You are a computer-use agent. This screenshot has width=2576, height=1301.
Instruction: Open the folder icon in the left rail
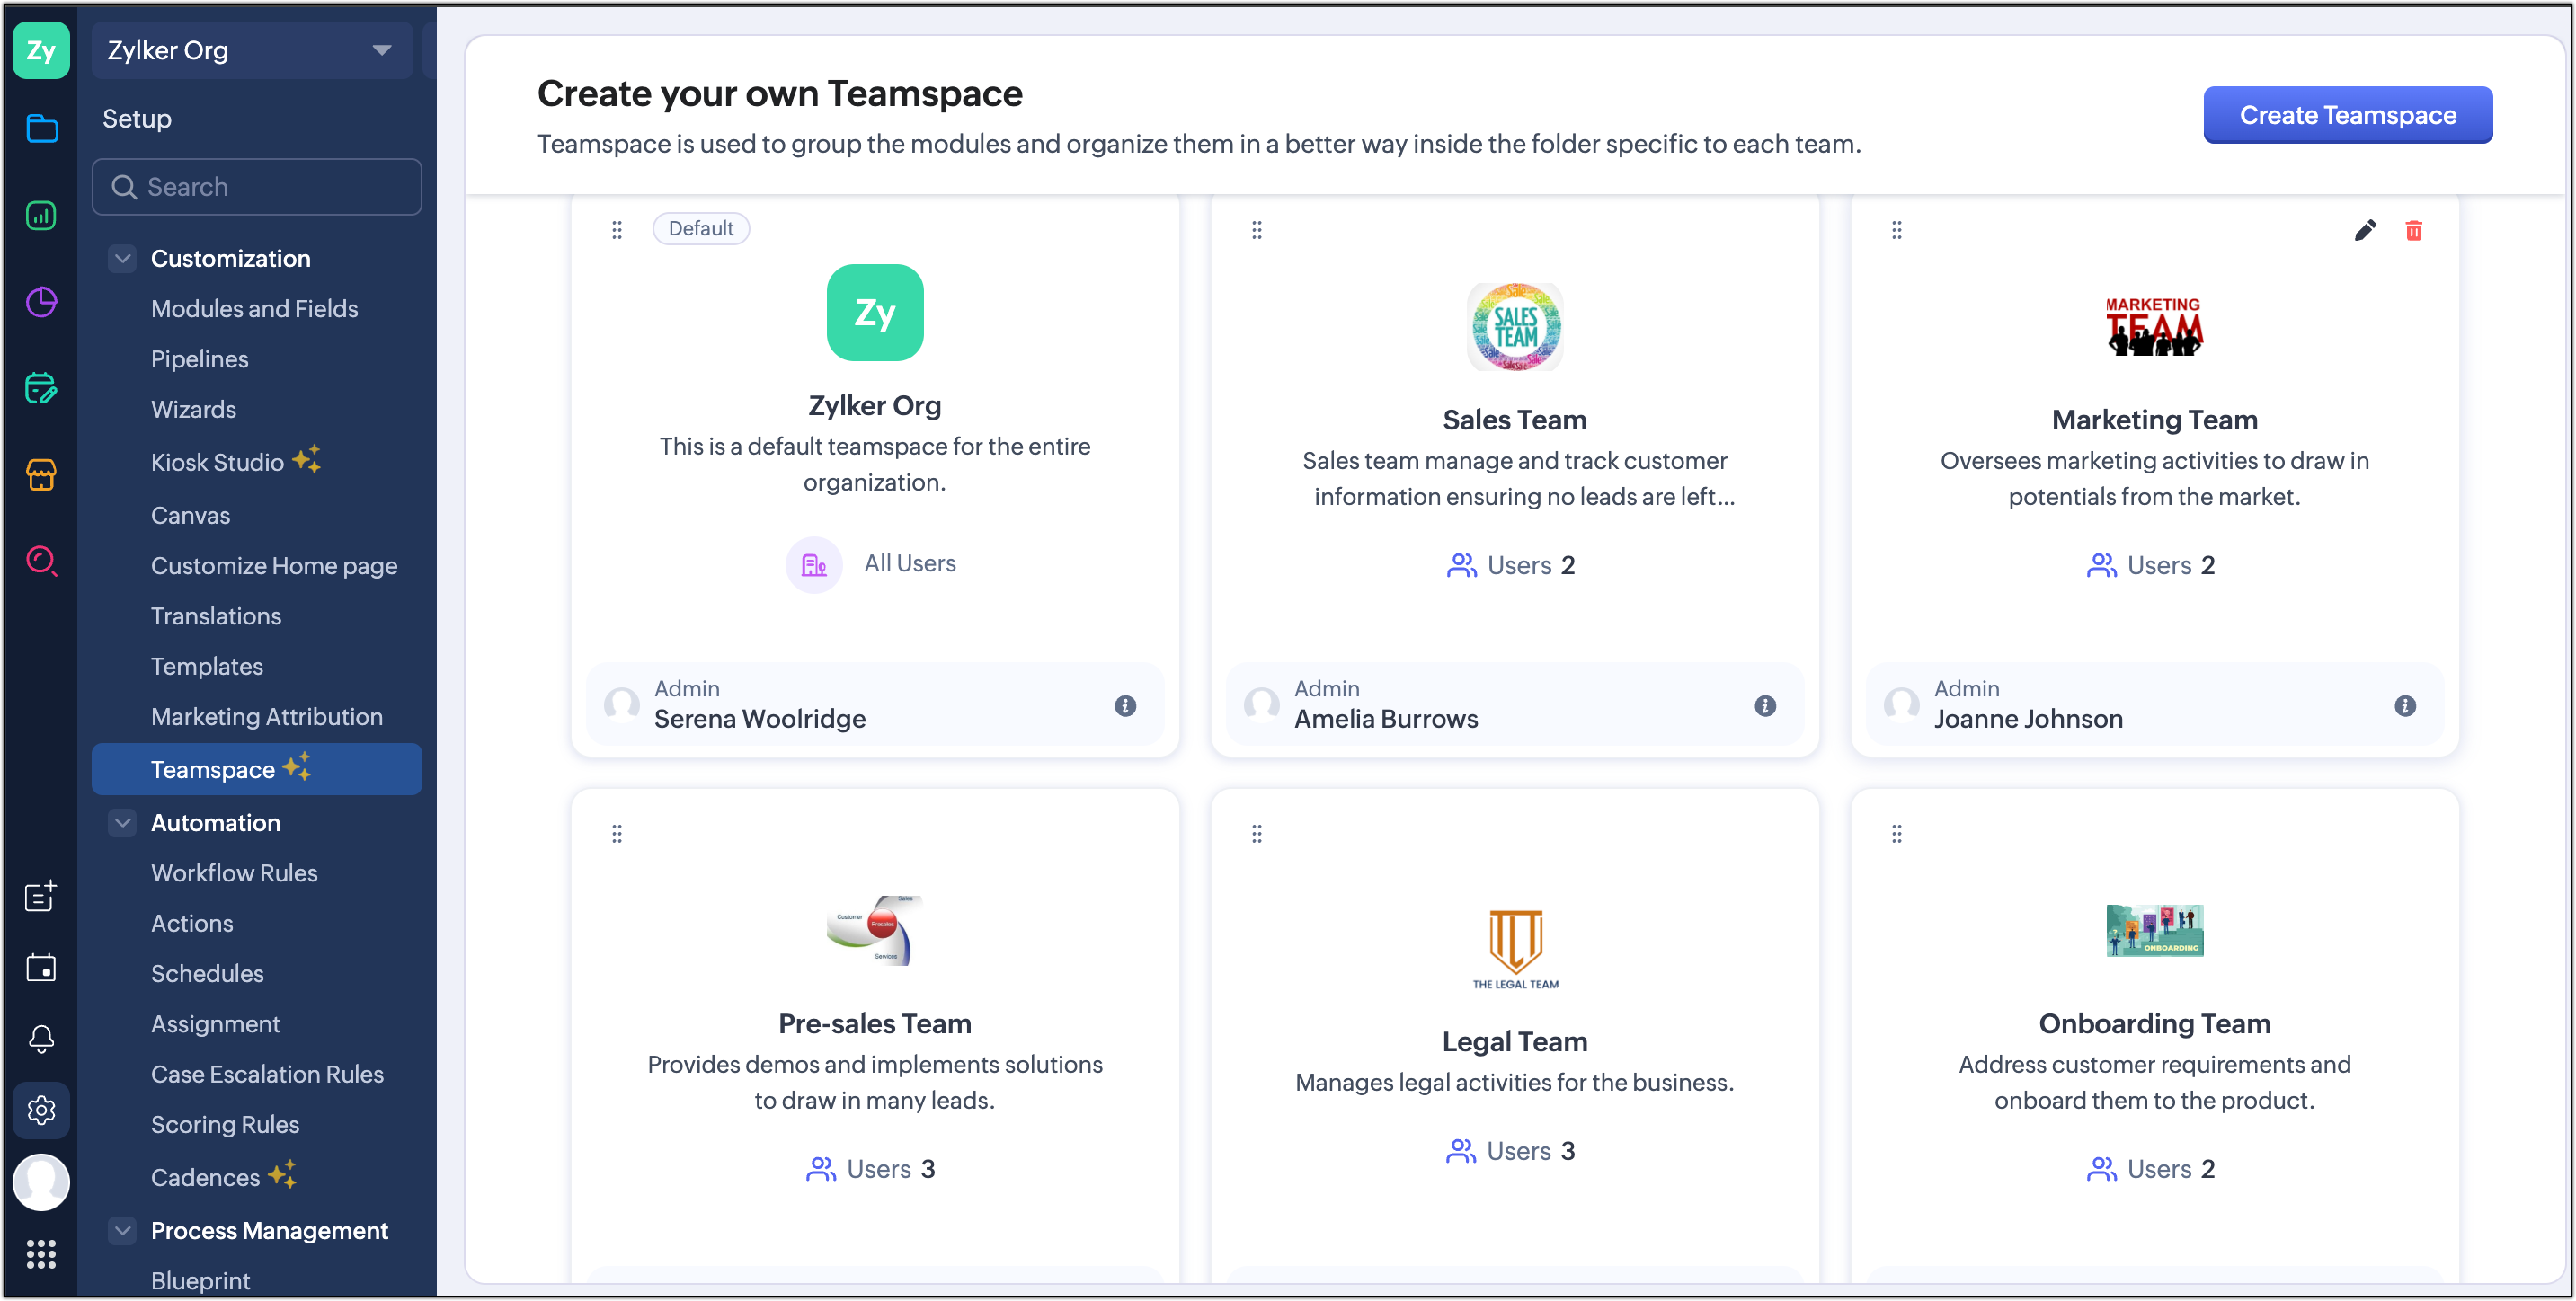41,129
